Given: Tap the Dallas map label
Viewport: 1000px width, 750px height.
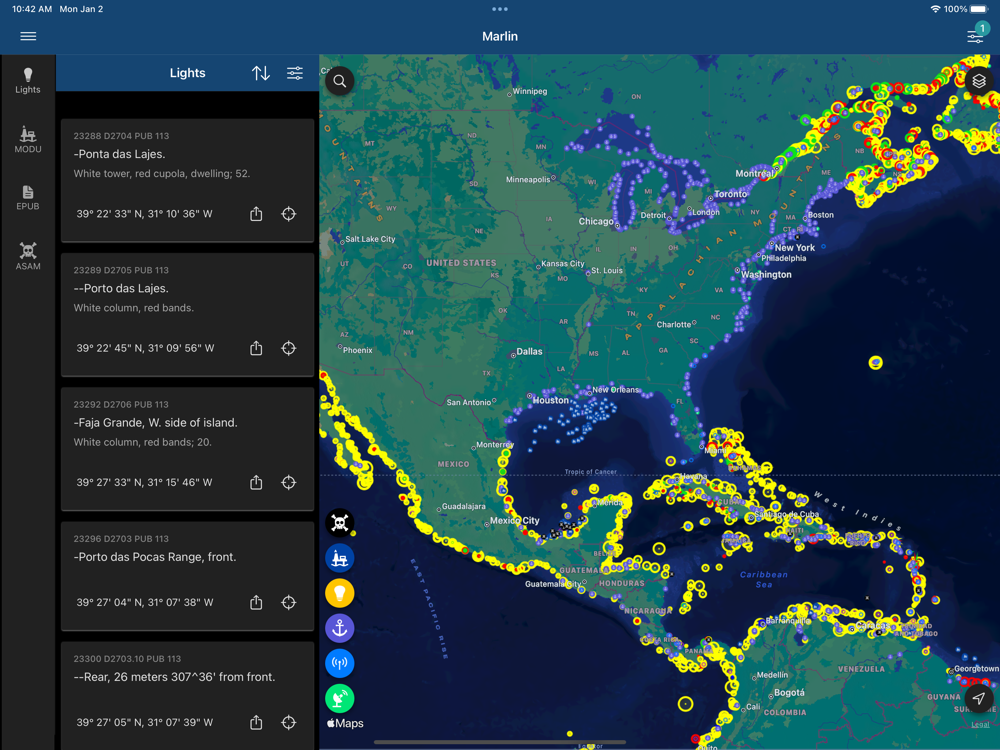Looking at the screenshot, I should pyautogui.click(x=529, y=351).
